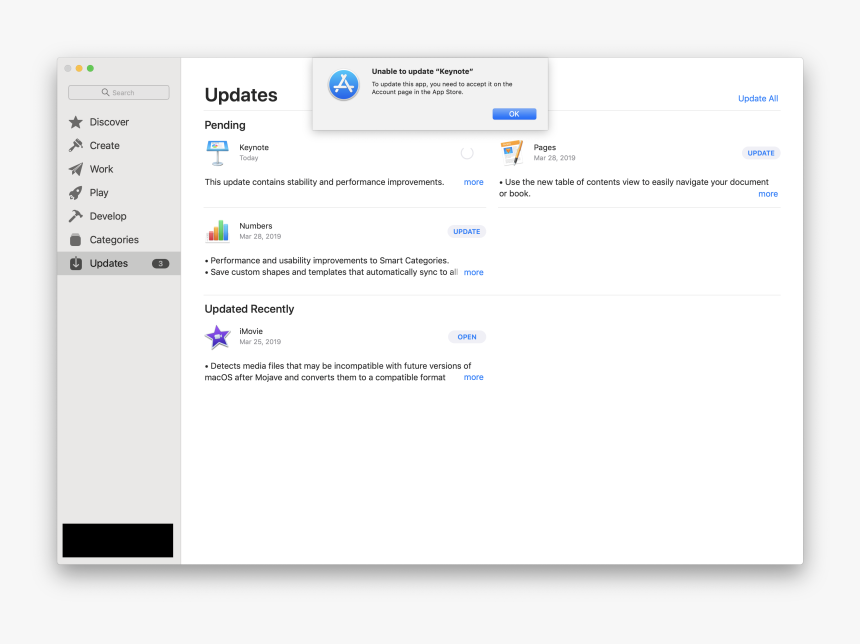
Task: Expand iMovie update notes with more
Action: click(x=473, y=377)
